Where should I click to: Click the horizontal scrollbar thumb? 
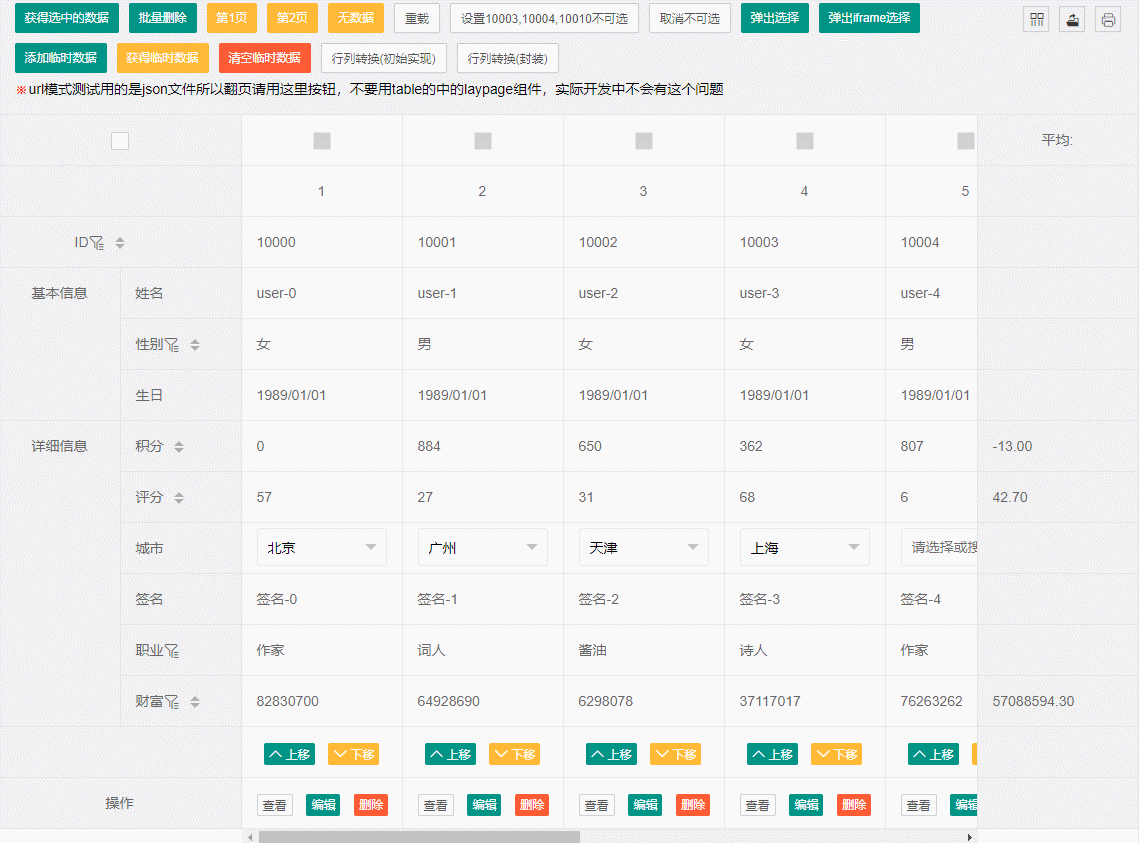tap(419, 837)
